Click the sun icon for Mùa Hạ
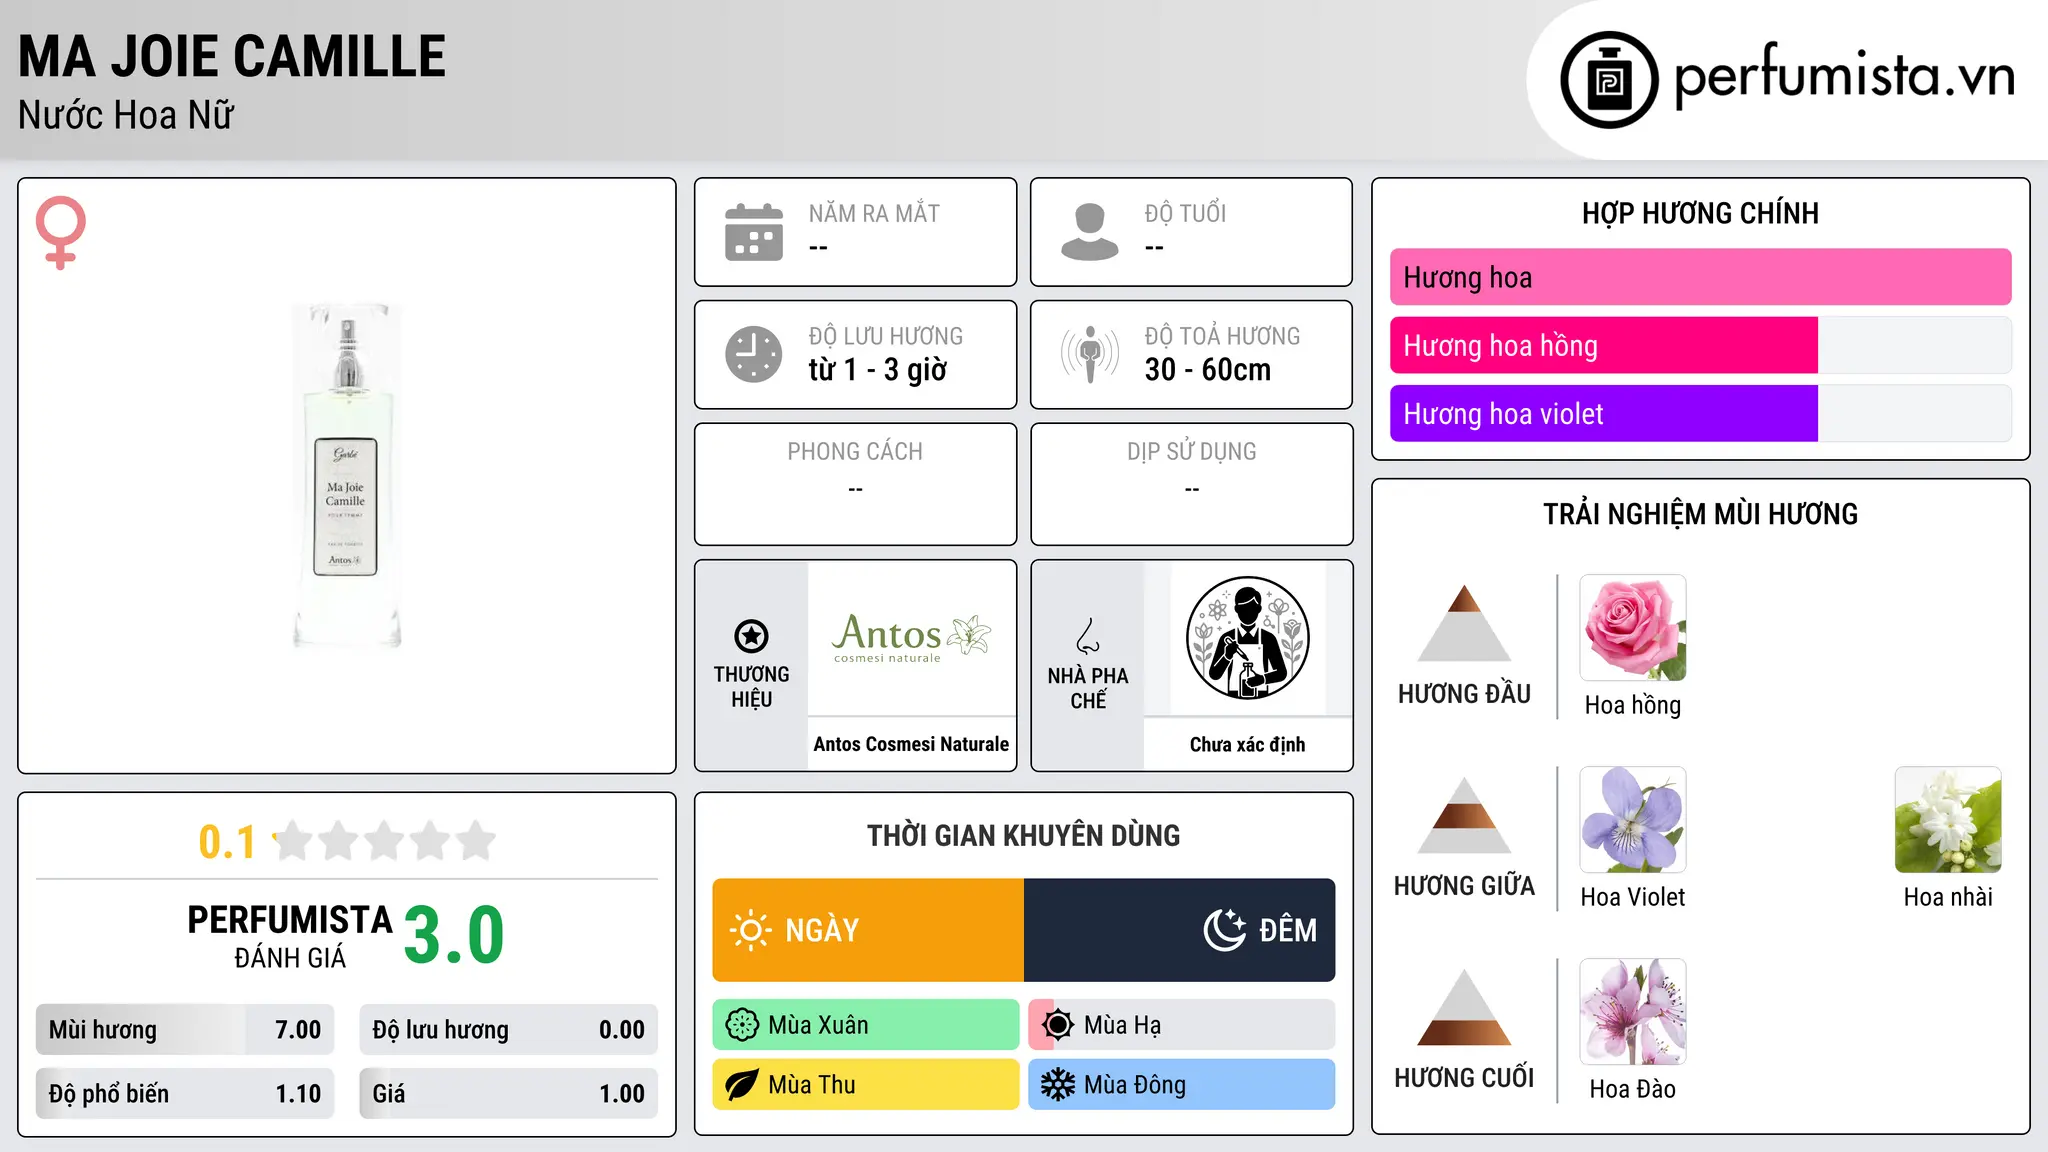 1058,1025
